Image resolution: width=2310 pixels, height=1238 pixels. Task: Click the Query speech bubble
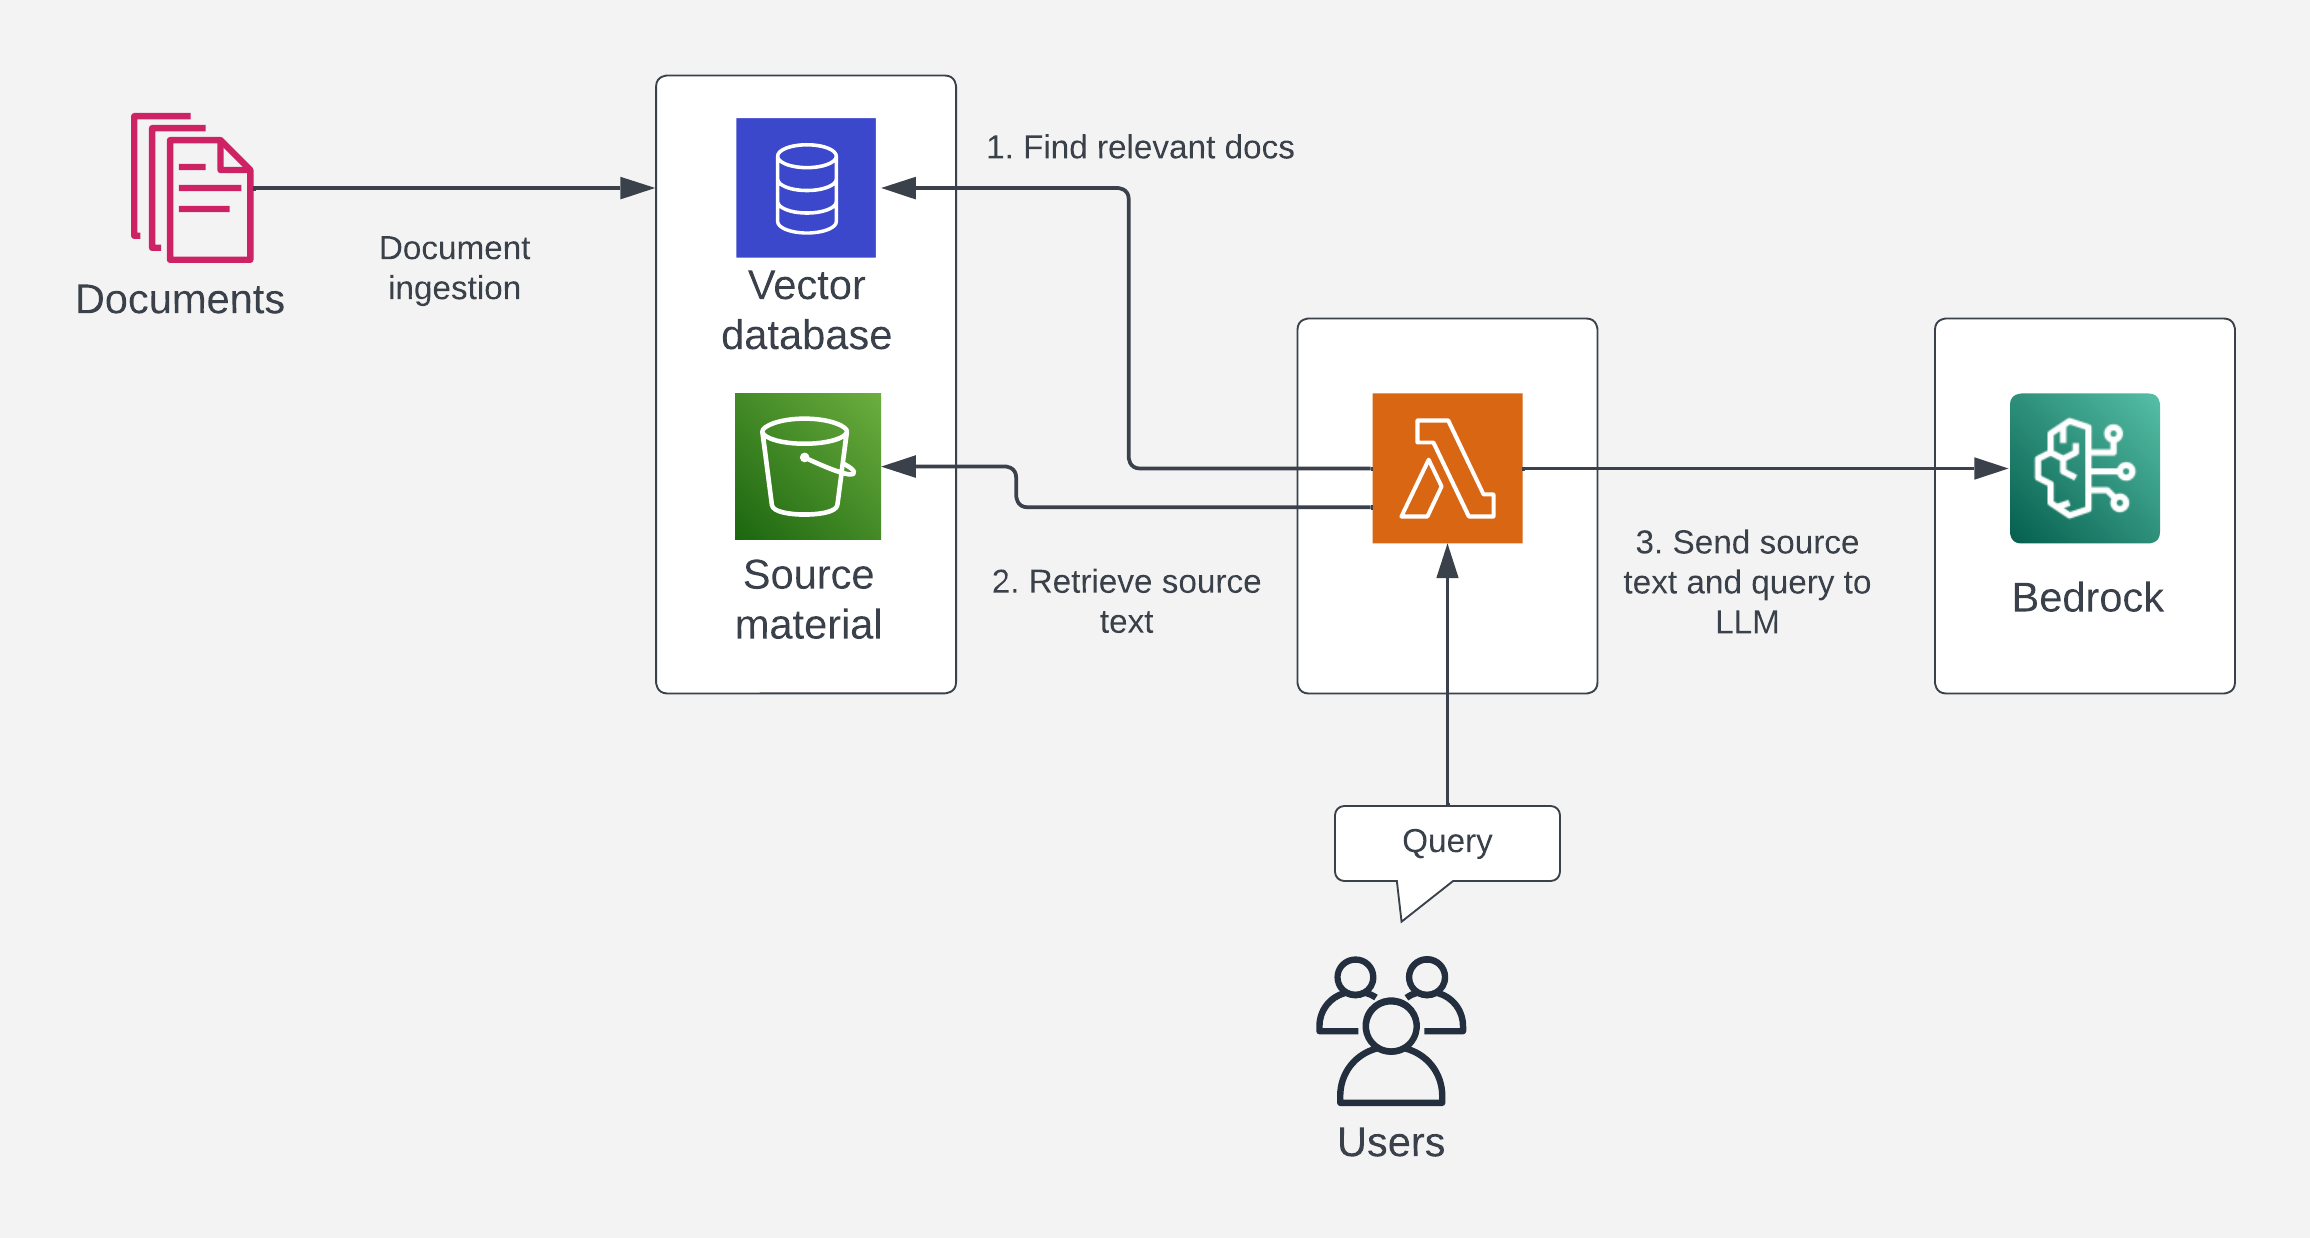[x=1447, y=843]
